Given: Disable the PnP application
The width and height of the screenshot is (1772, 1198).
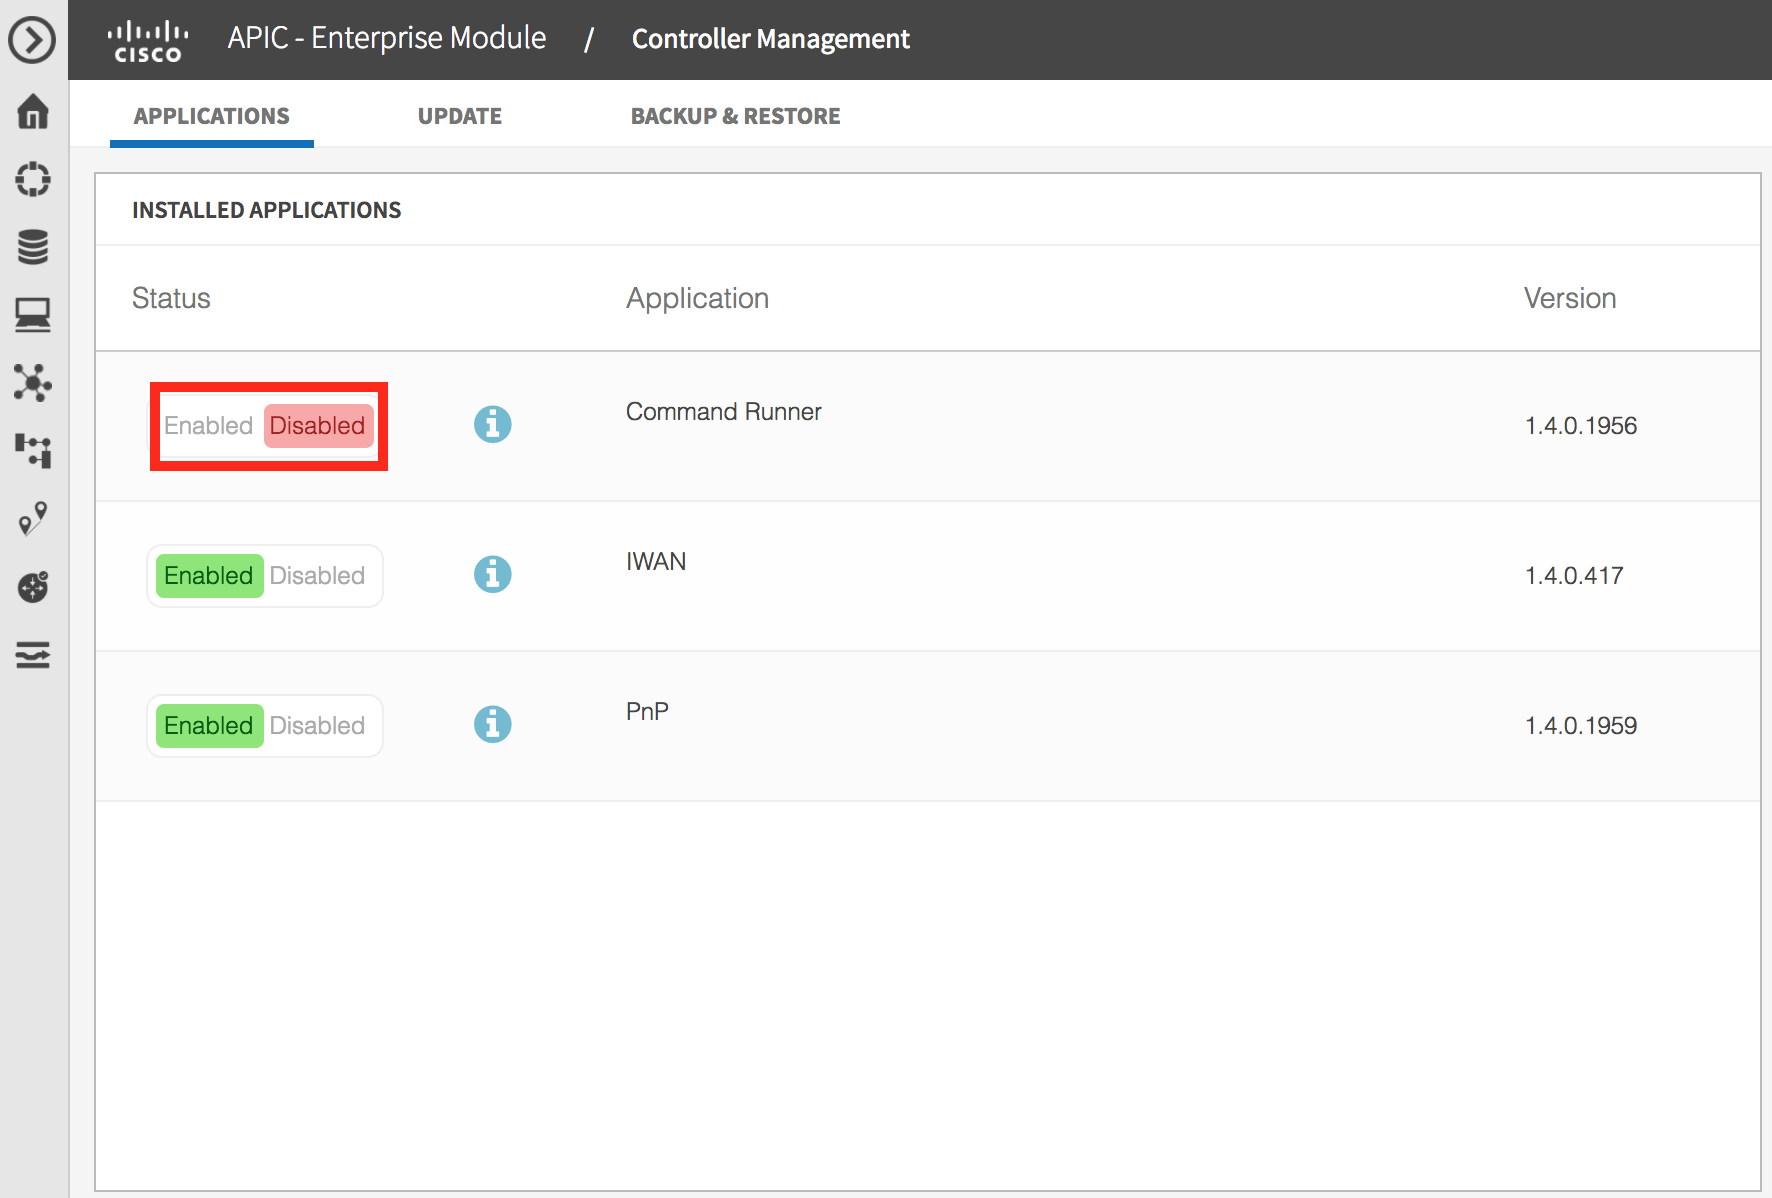Looking at the screenshot, I should (x=318, y=726).
